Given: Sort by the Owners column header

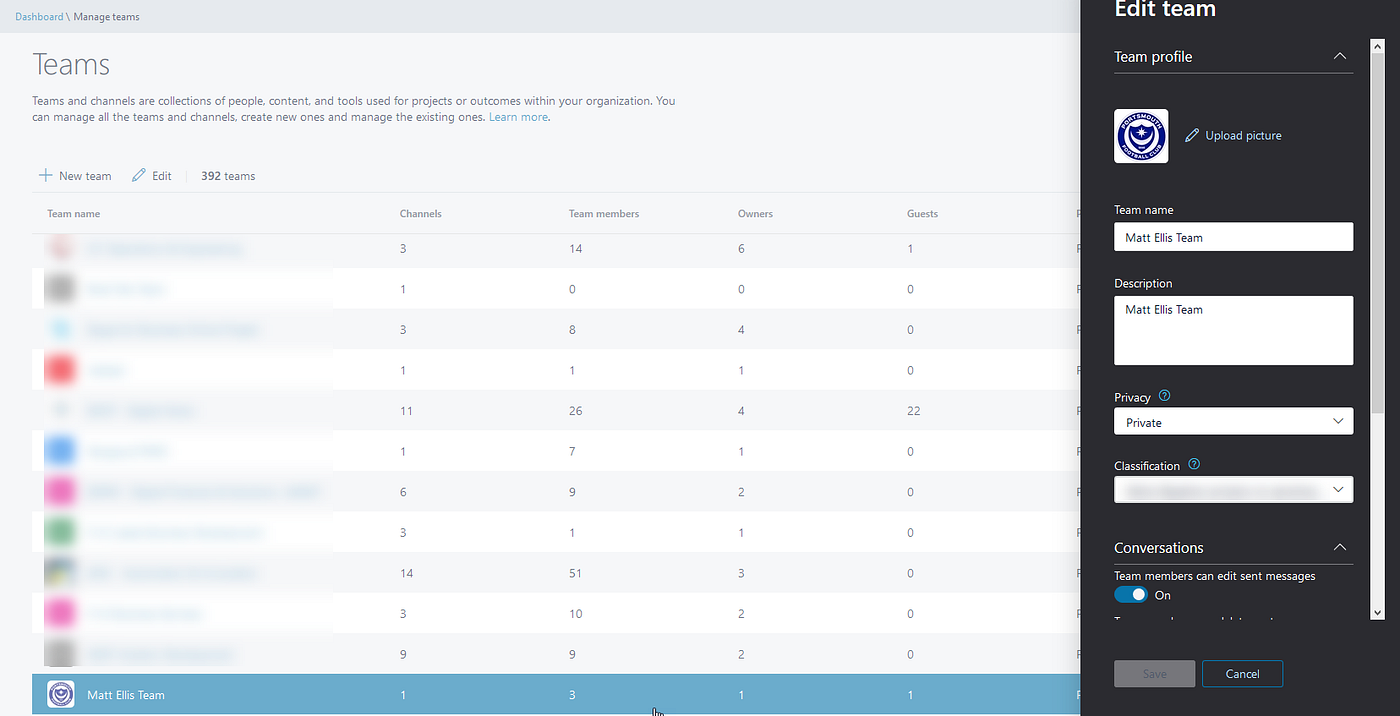Looking at the screenshot, I should tap(755, 214).
